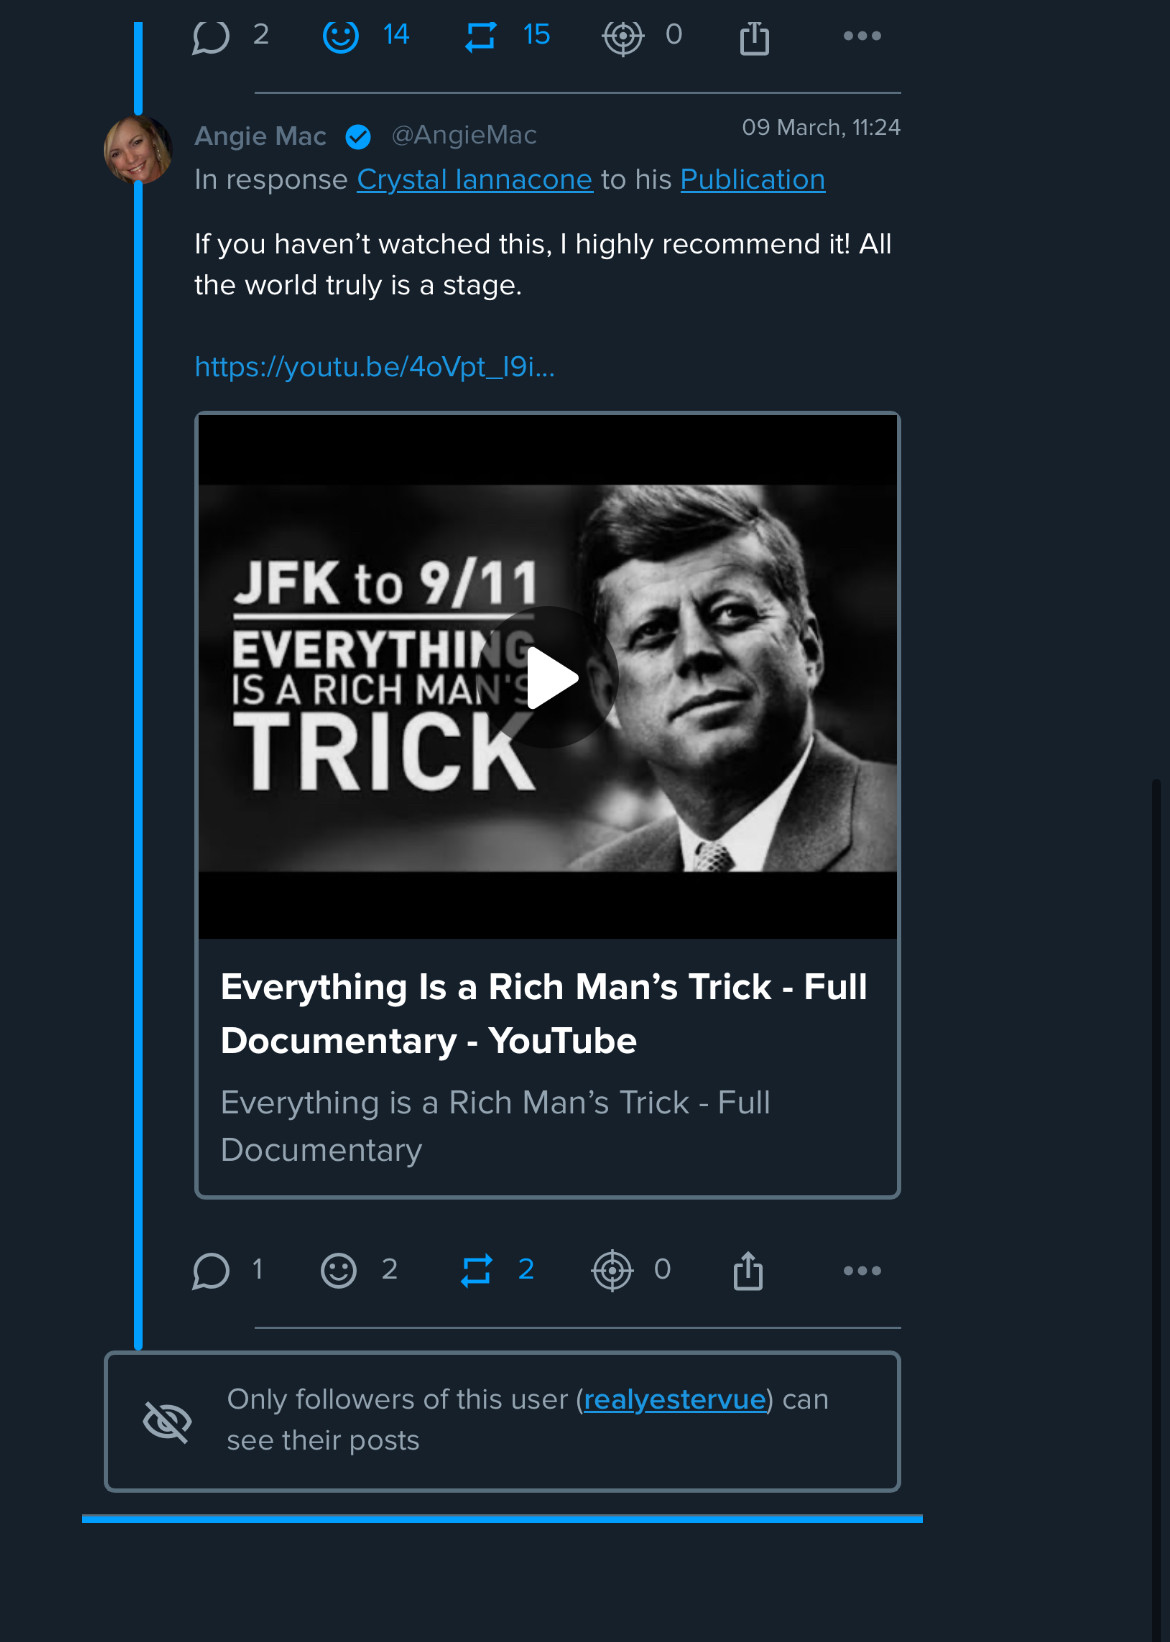
Task: Open the Crystal Iannacone profile link
Action: [474, 180]
